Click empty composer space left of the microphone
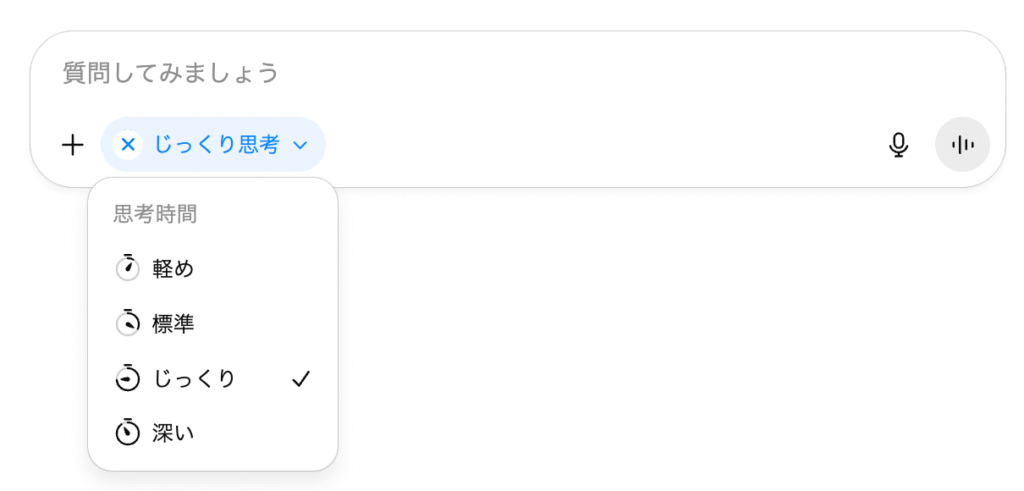 coord(600,145)
